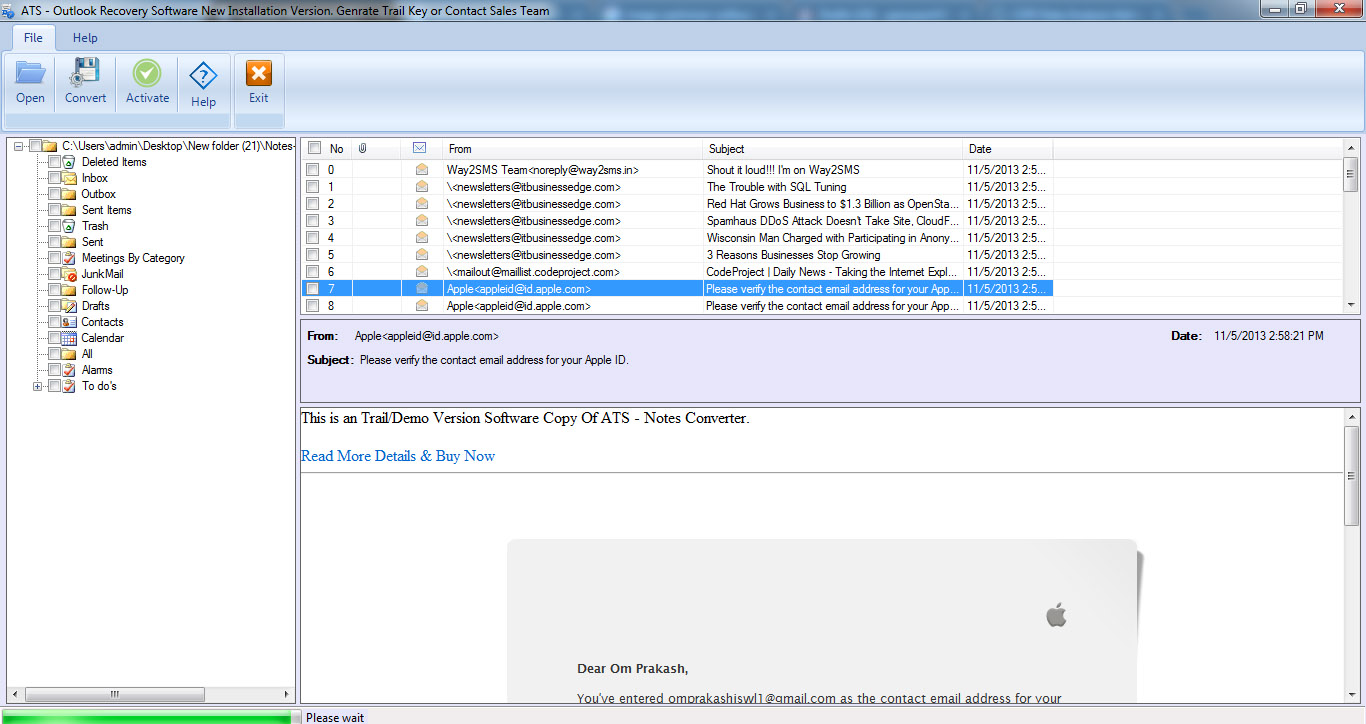Screen dimensions: 1366x724
Task: Open the Read More Details & Buy Now link
Action: [397, 455]
